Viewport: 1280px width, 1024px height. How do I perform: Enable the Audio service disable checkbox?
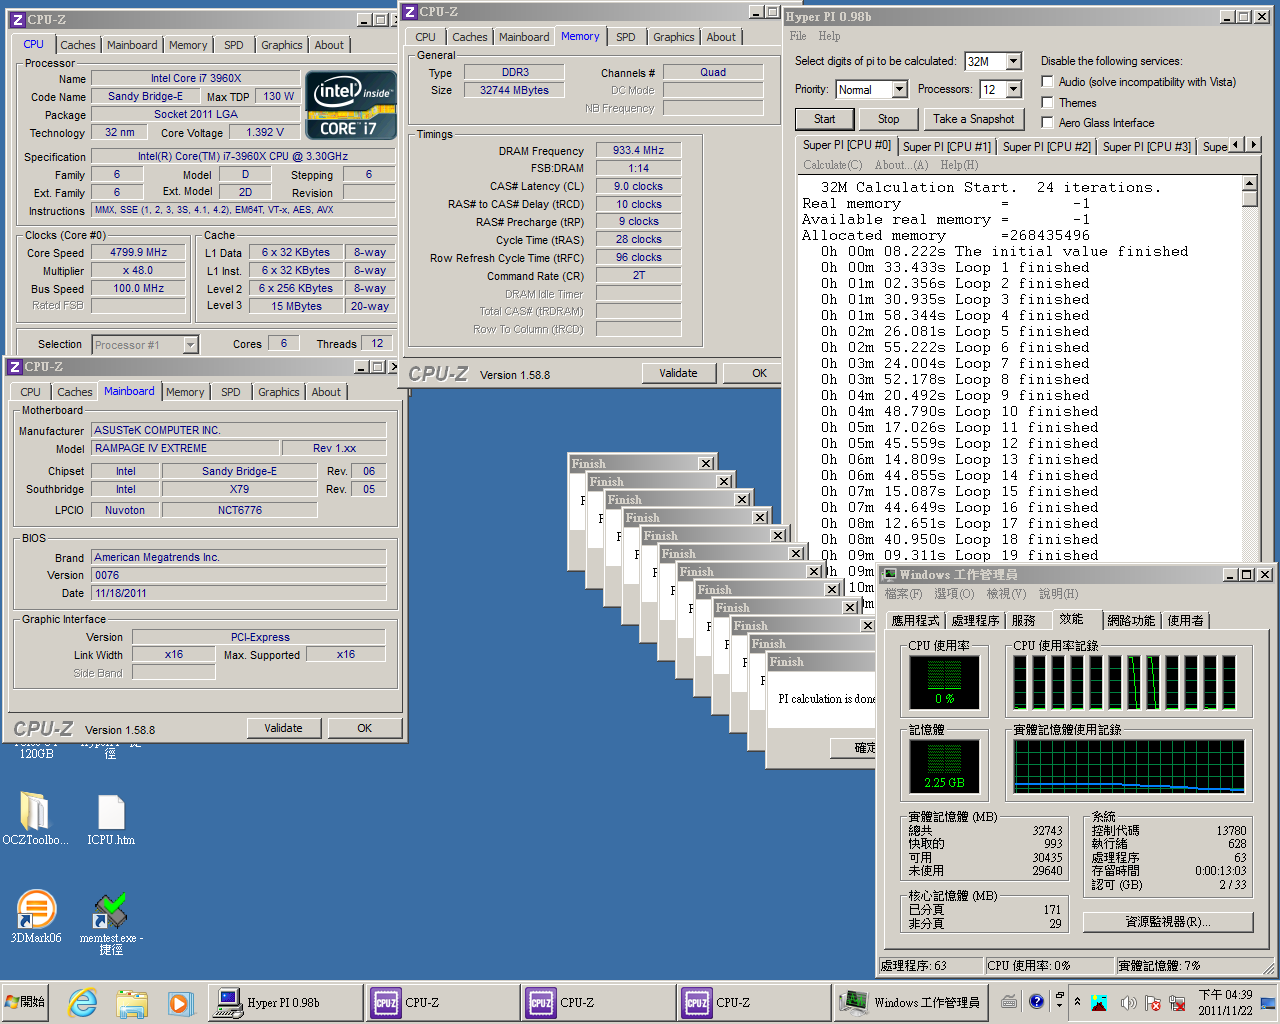[1047, 82]
